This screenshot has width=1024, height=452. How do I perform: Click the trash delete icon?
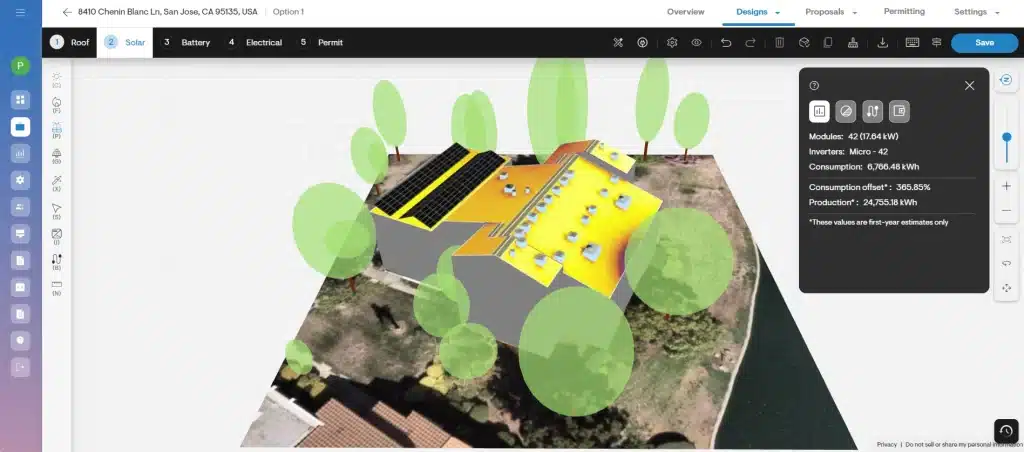coord(779,43)
